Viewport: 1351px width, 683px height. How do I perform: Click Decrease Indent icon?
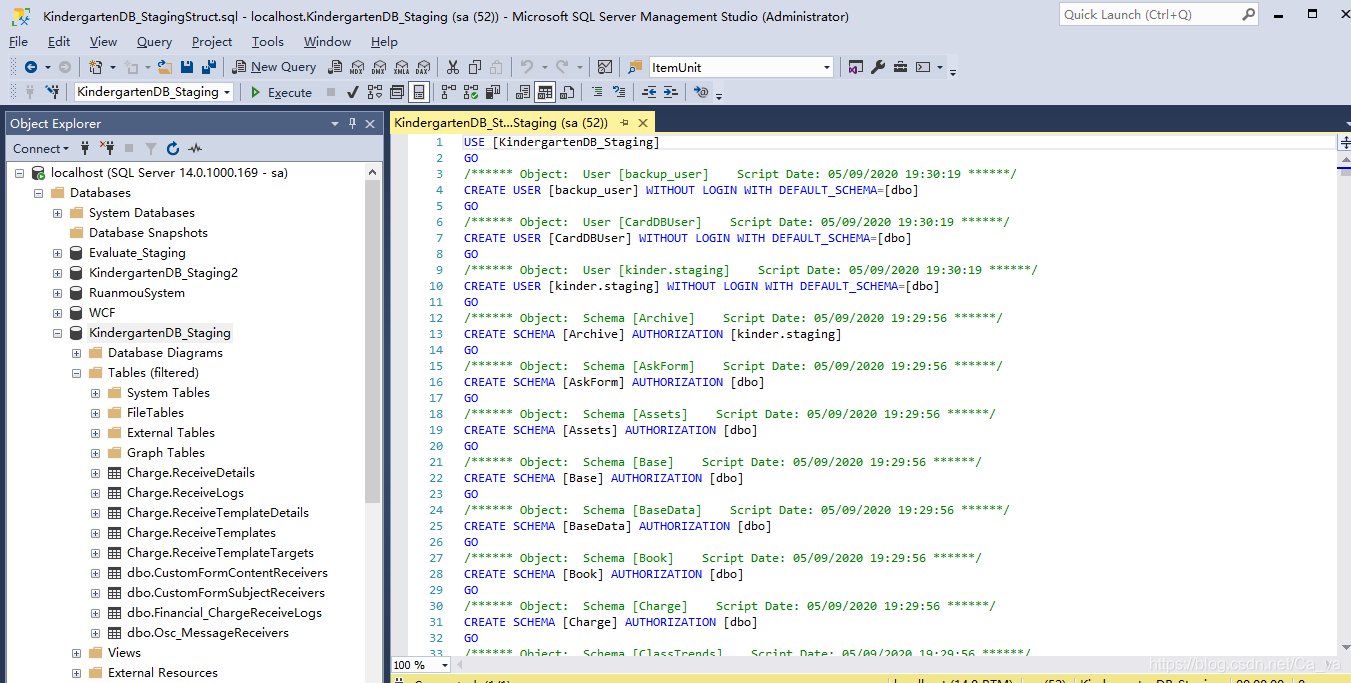(649, 92)
